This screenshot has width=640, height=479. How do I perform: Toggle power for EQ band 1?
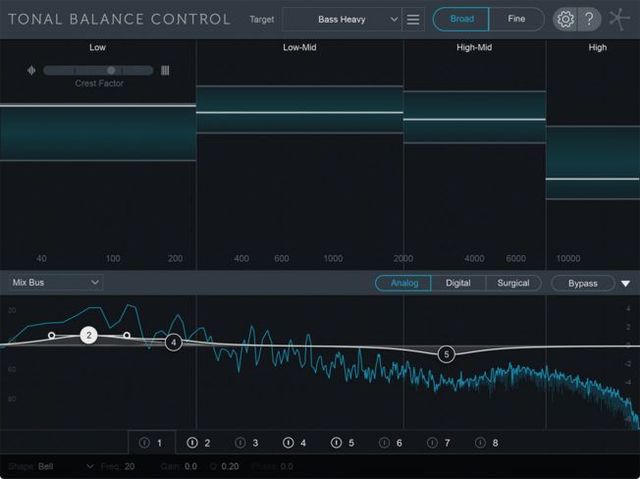[144, 443]
